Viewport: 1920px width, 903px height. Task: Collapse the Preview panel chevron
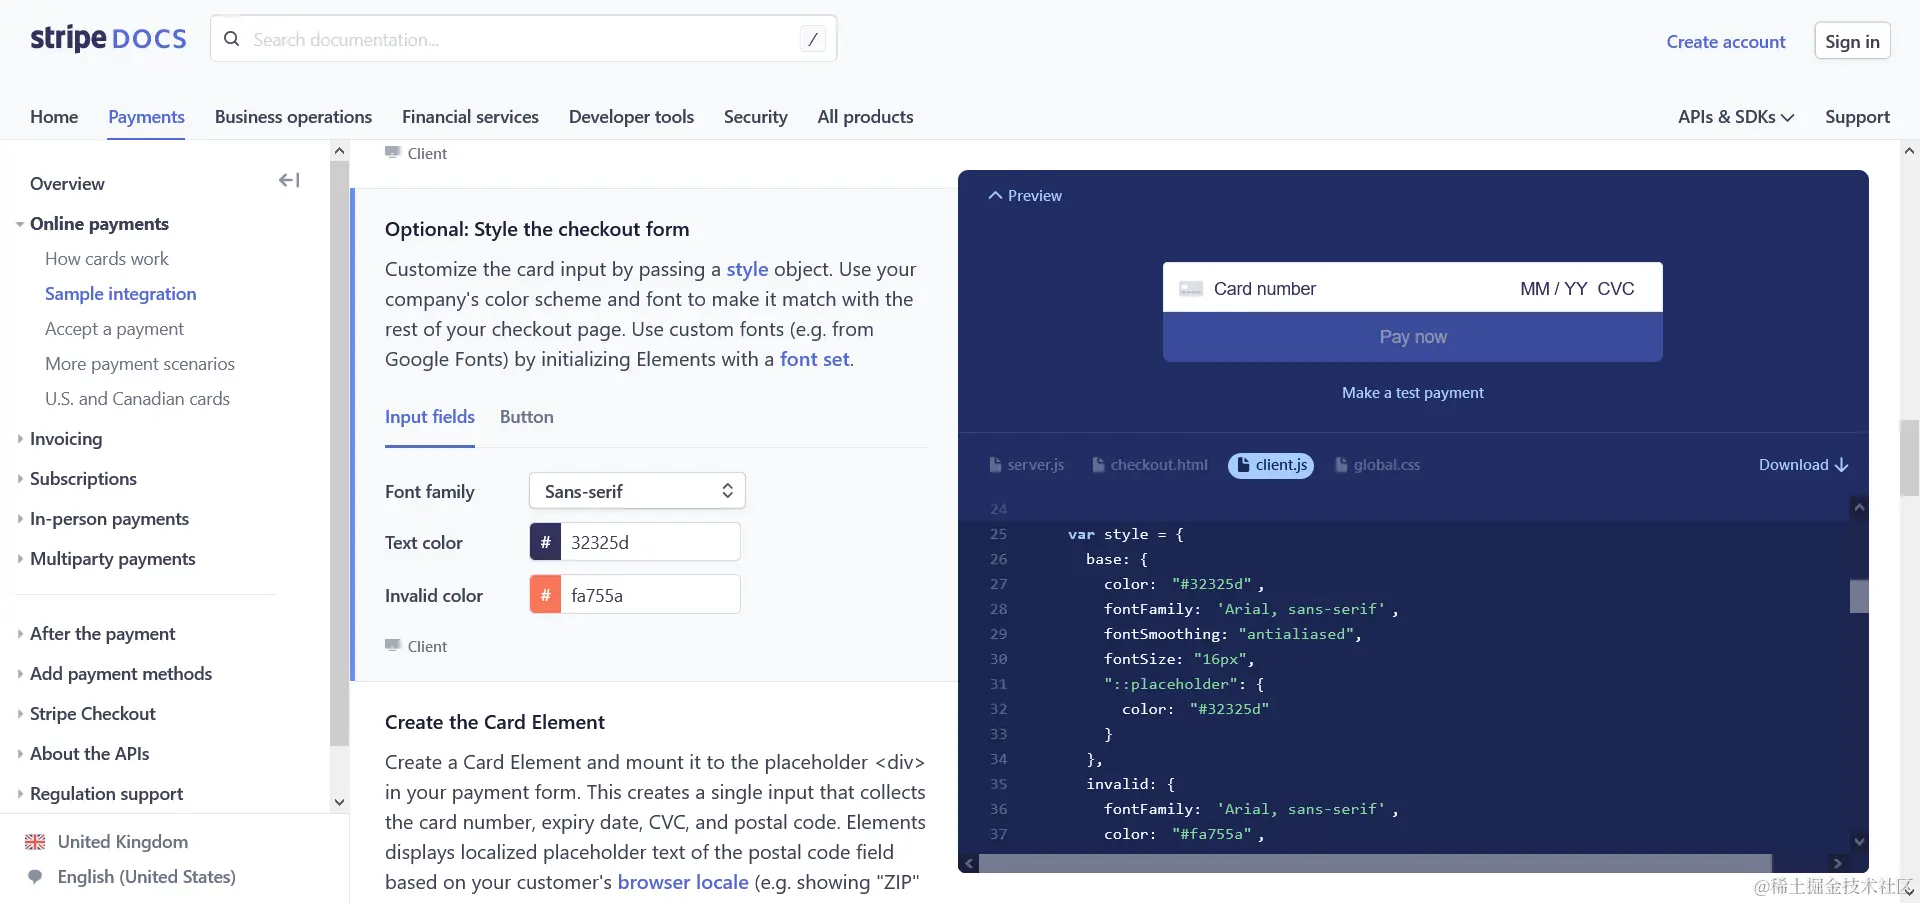pos(995,196)
